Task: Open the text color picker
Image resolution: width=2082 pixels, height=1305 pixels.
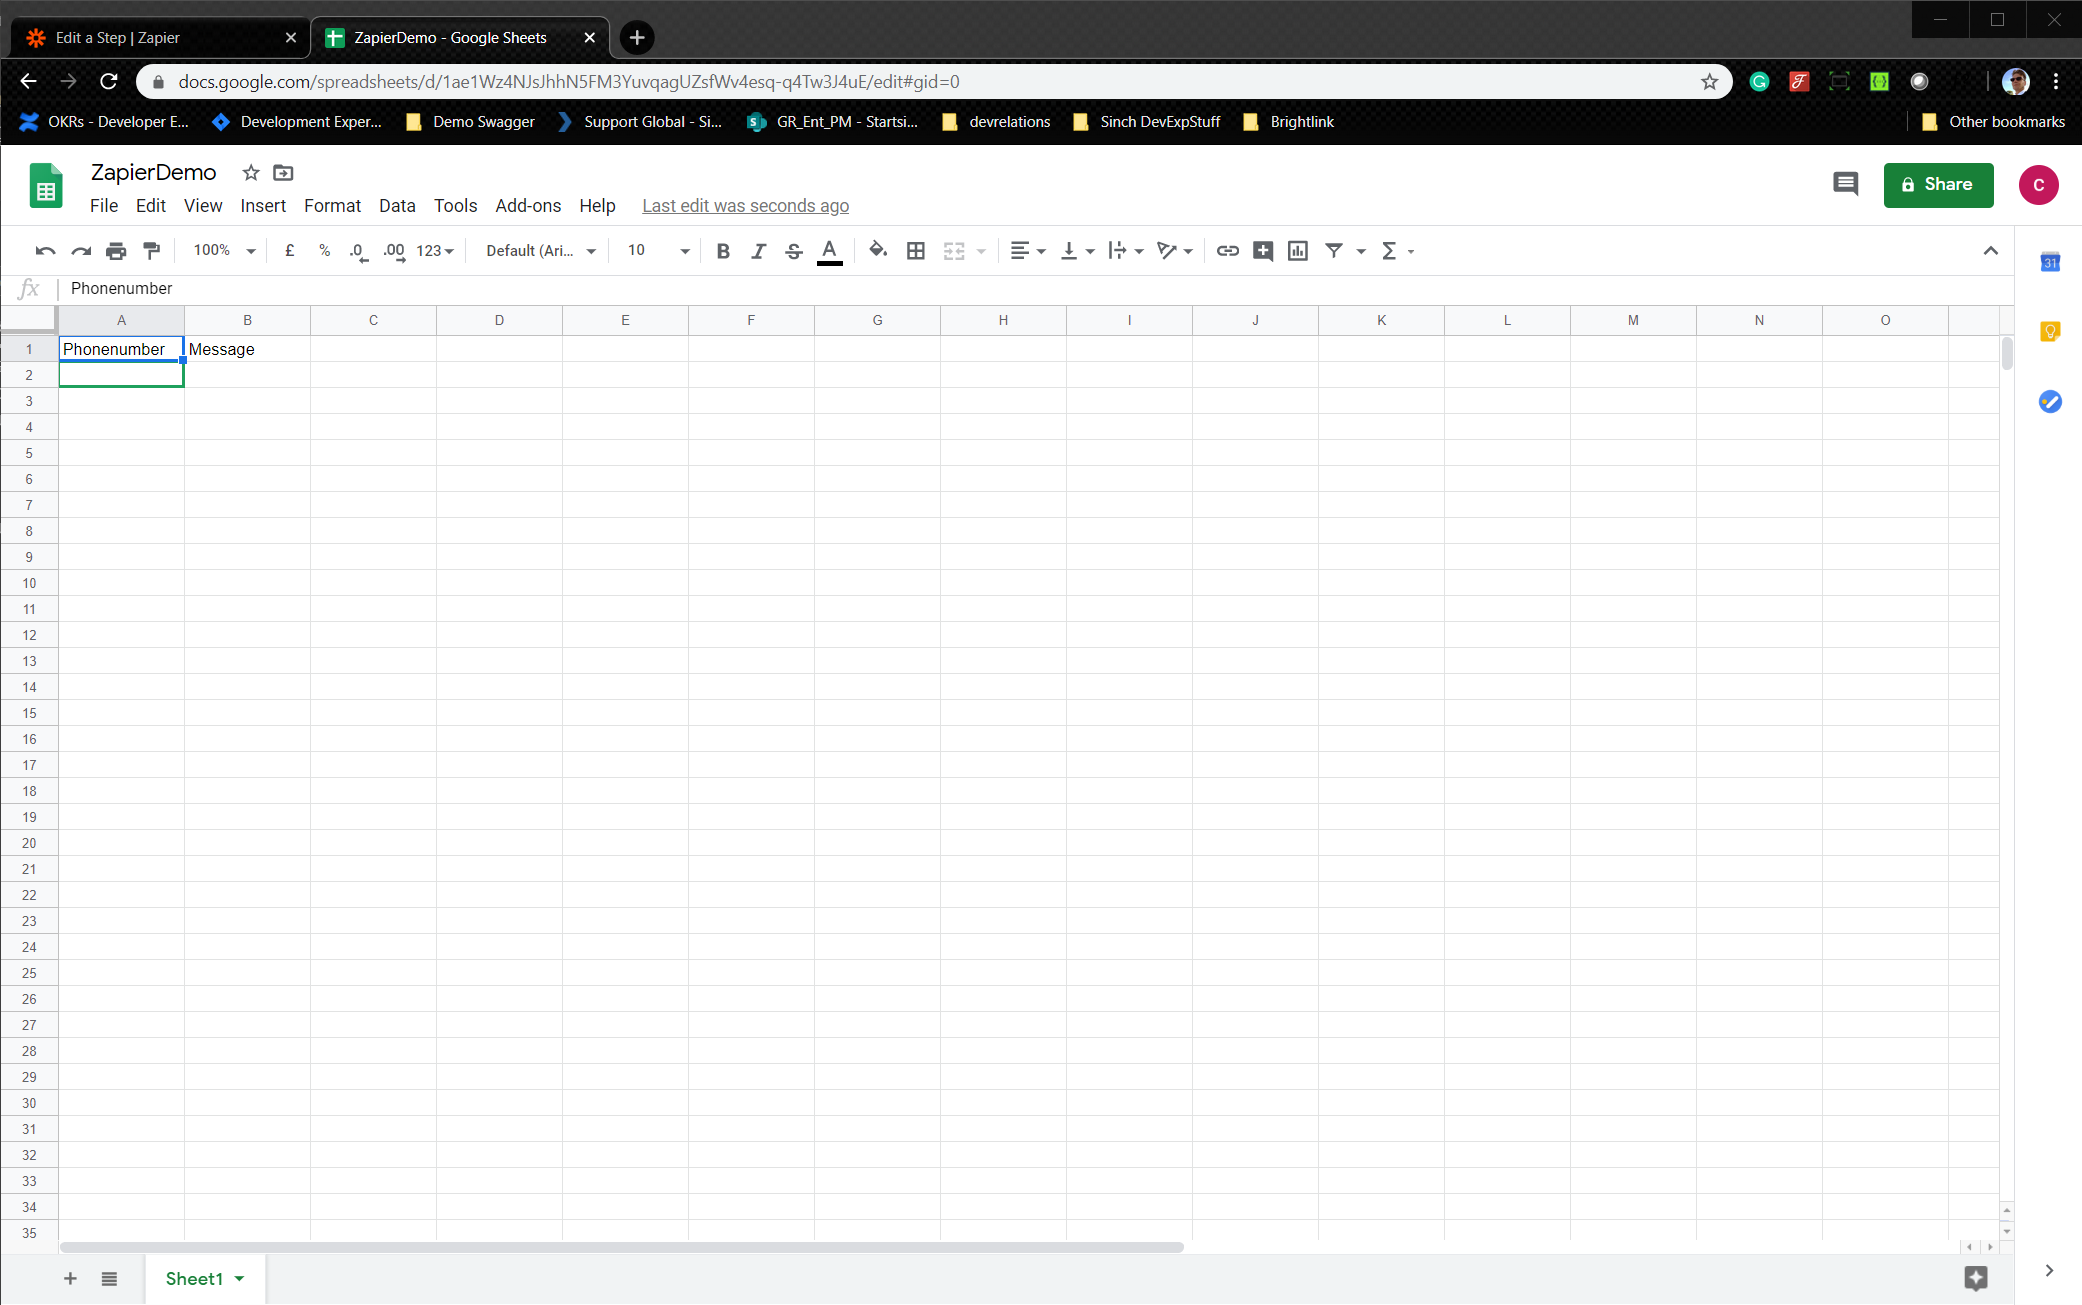Action: 829,251
